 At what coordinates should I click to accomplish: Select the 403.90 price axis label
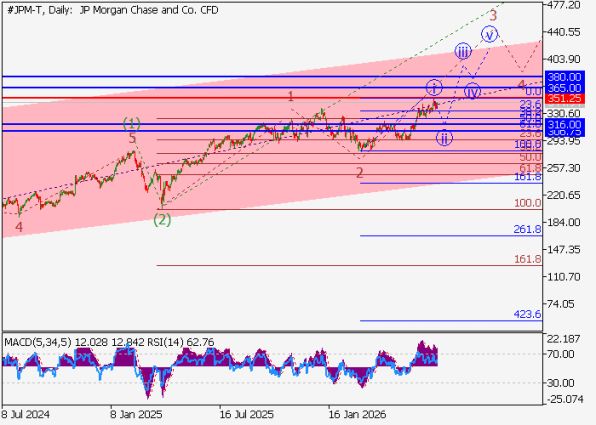pos(563,59)
